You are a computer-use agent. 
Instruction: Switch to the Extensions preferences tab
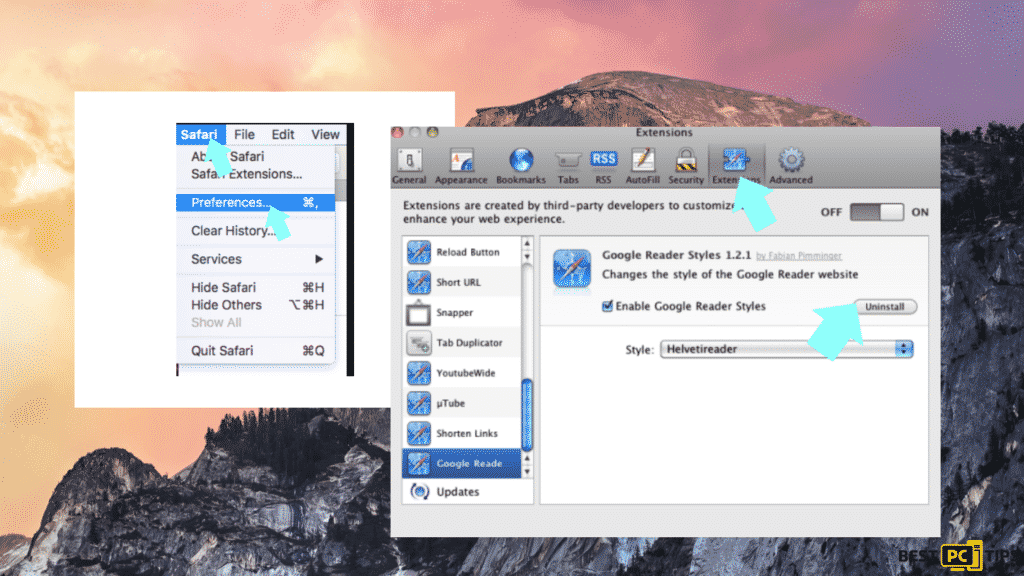coord(735,166)
